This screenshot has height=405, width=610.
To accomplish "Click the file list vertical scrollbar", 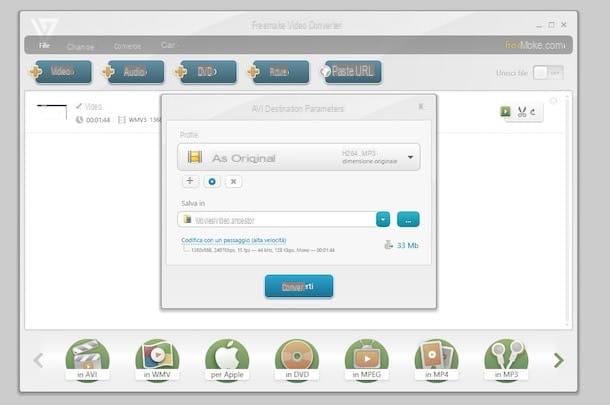I will (x=567, y=210).
